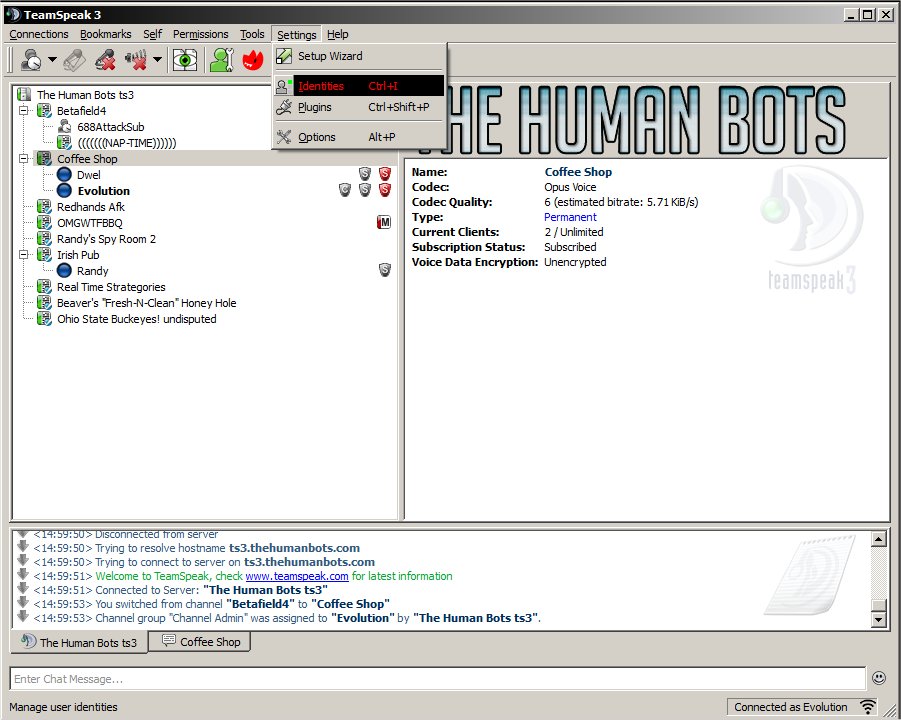Open the Help menu
This screenshot has width=901, height=720.
tap(338, 34)
